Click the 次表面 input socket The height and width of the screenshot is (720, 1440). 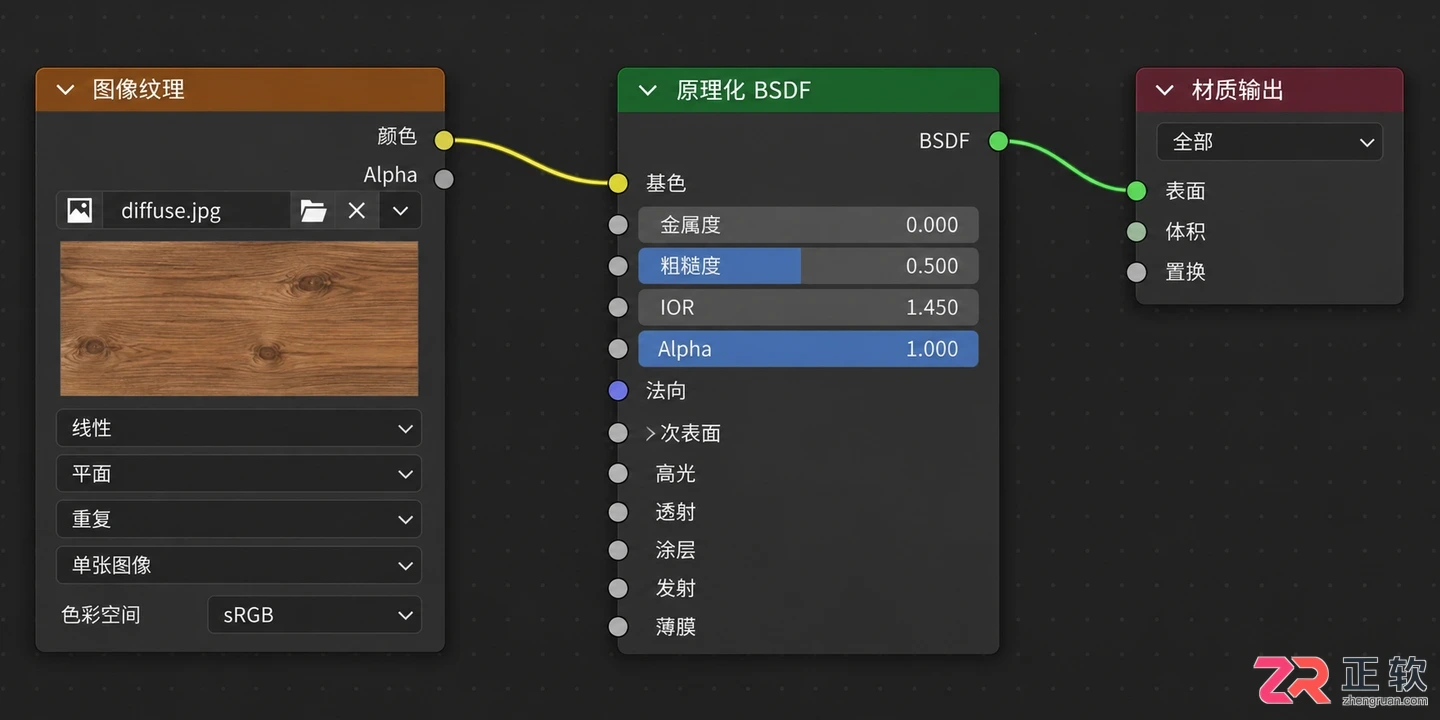(618, 433)
